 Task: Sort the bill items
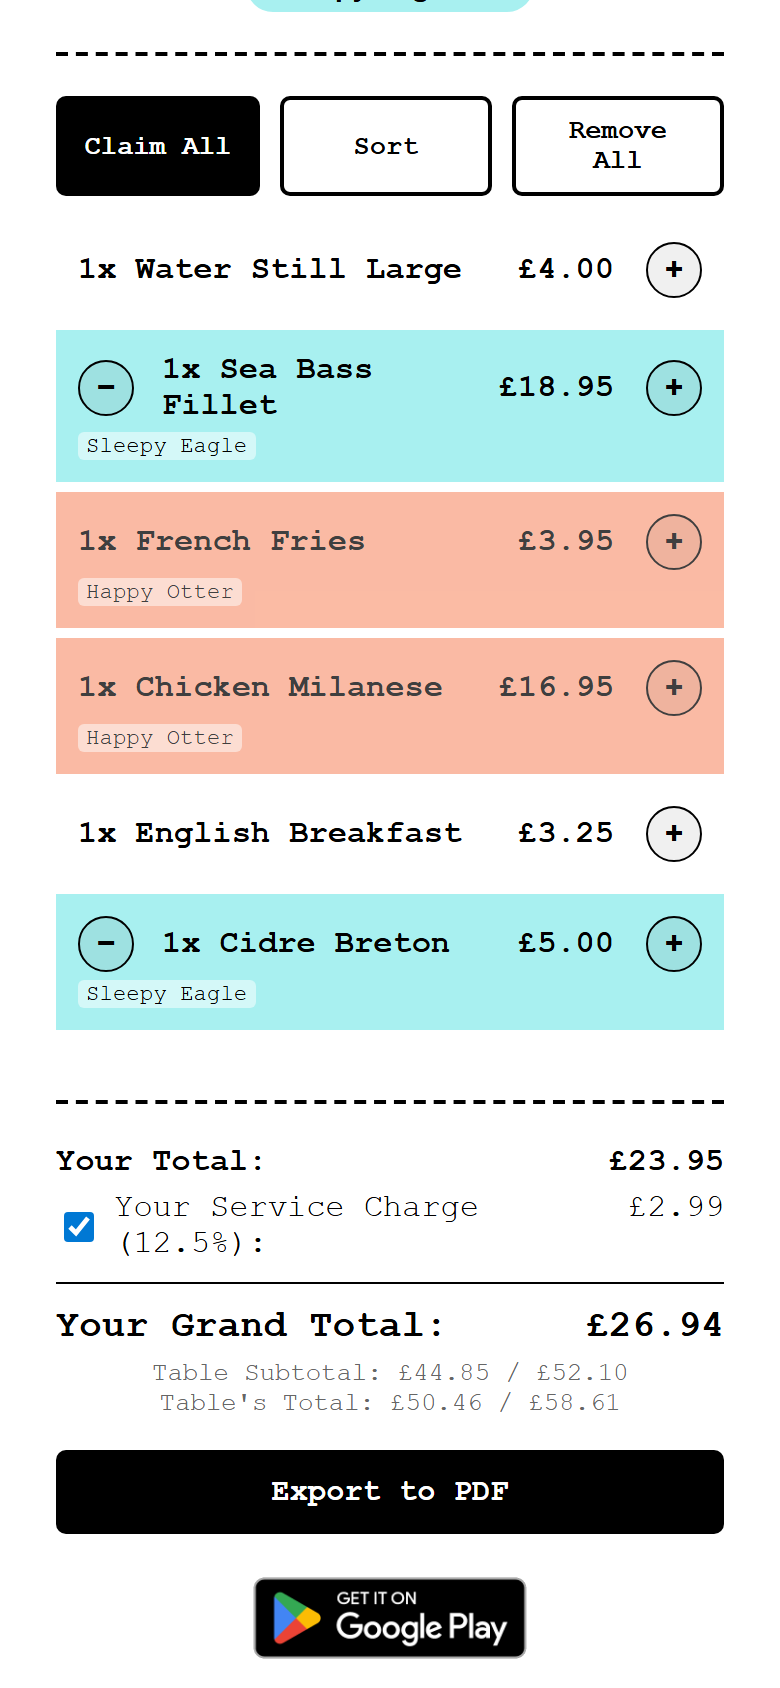386,146
